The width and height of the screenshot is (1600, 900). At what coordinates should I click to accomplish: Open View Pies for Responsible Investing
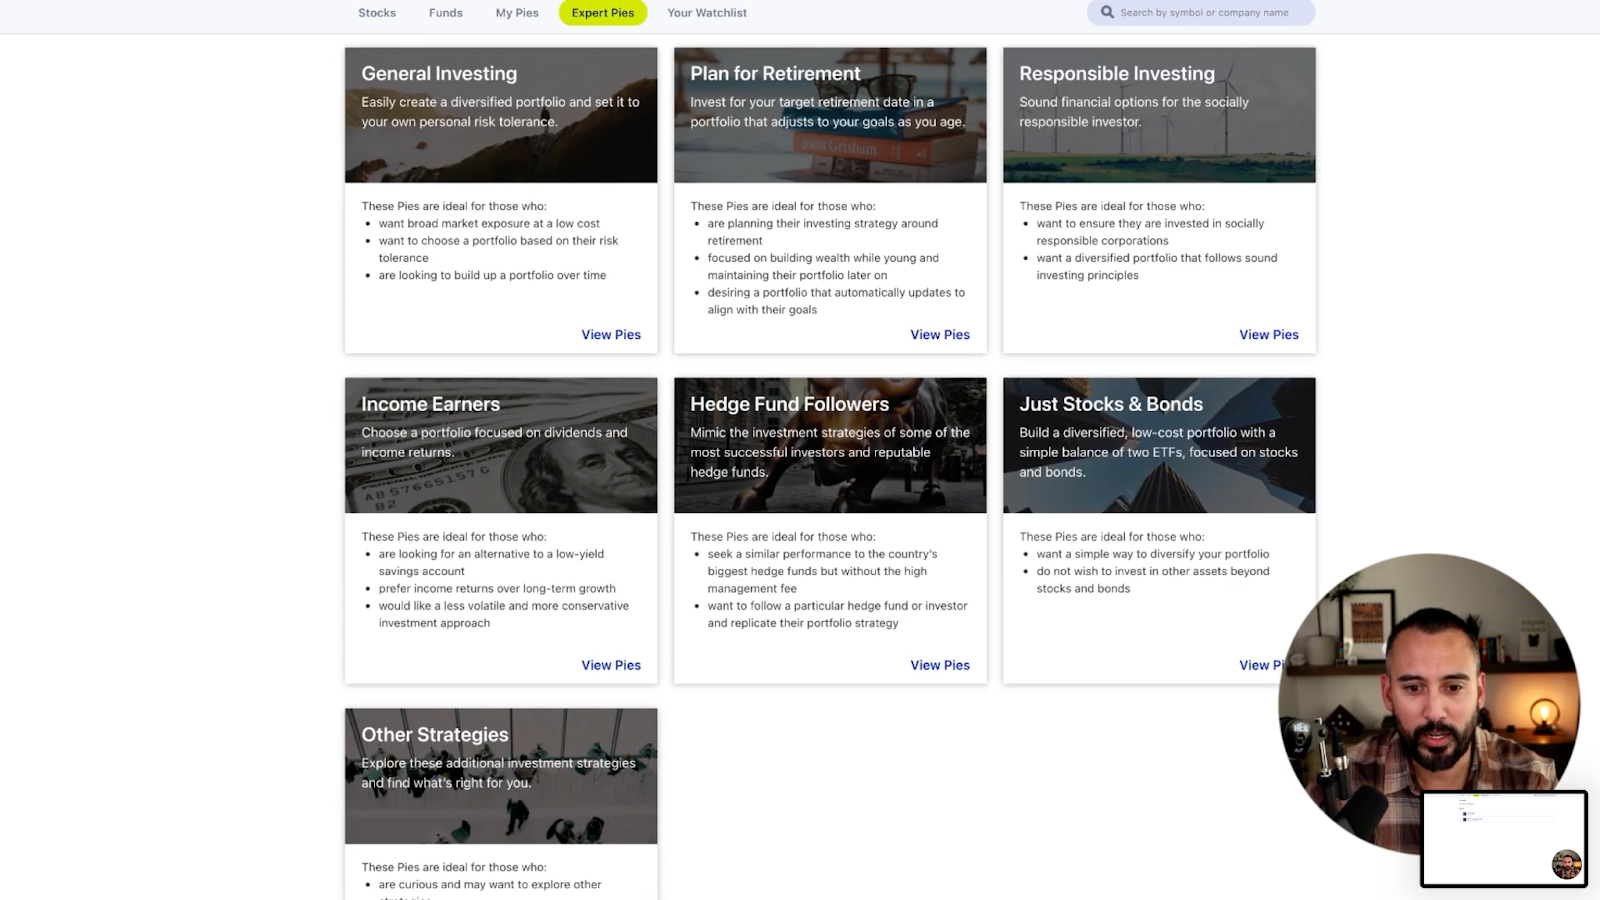coord(1269,335)
